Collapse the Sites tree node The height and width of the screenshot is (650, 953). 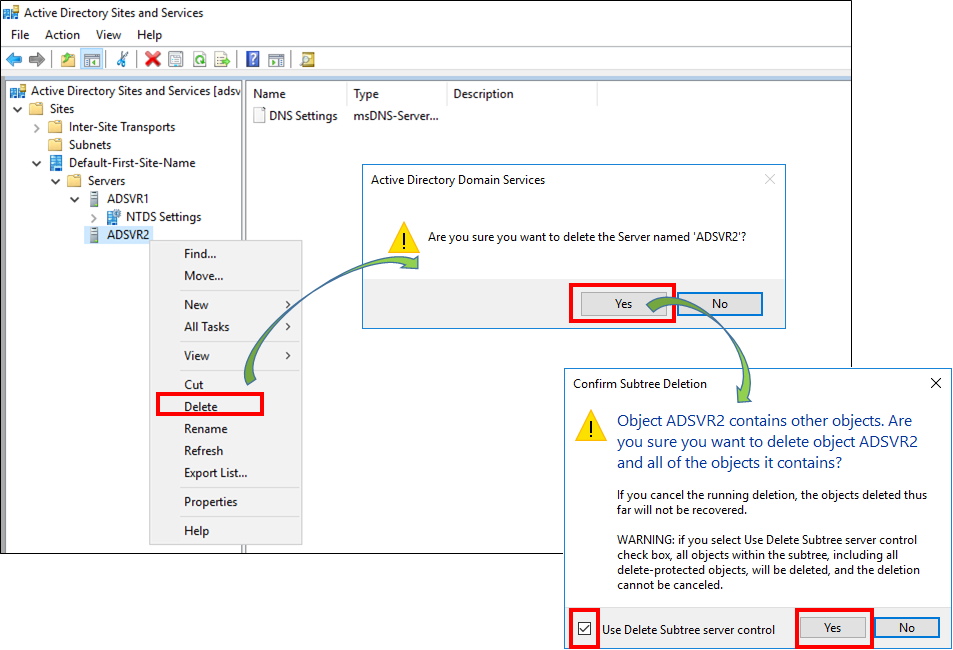tap(18, 109)
